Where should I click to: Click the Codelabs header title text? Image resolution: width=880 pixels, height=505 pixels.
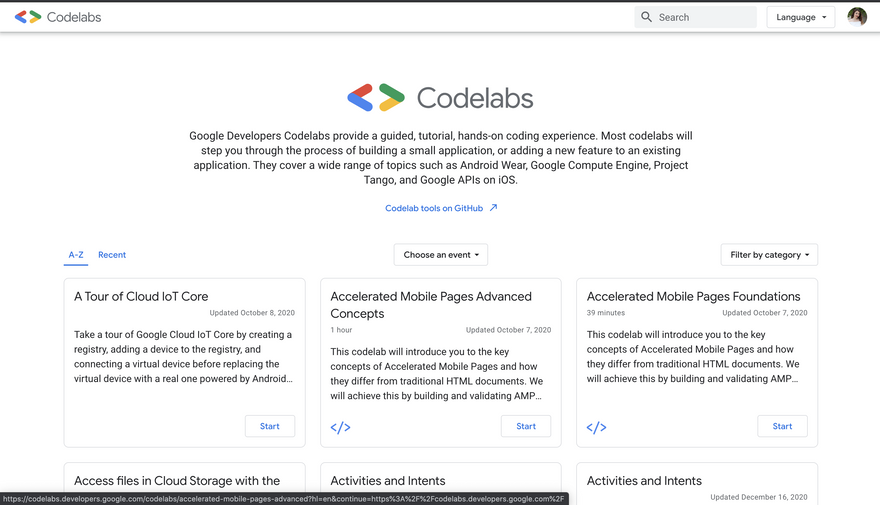pyautogui.click(x=74, y=17)
